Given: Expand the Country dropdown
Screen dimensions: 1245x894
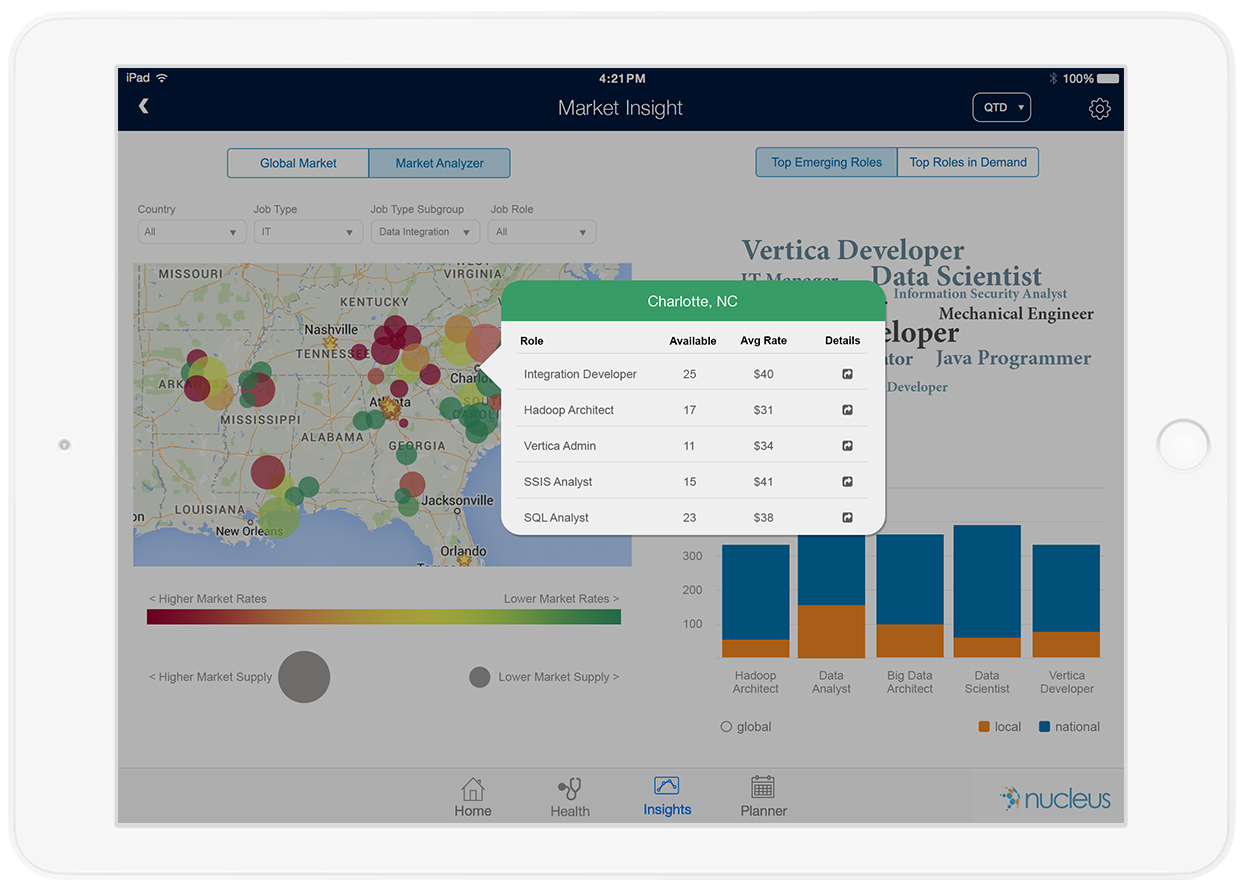Looking at the screenshot, I should [x=192, y=232].
